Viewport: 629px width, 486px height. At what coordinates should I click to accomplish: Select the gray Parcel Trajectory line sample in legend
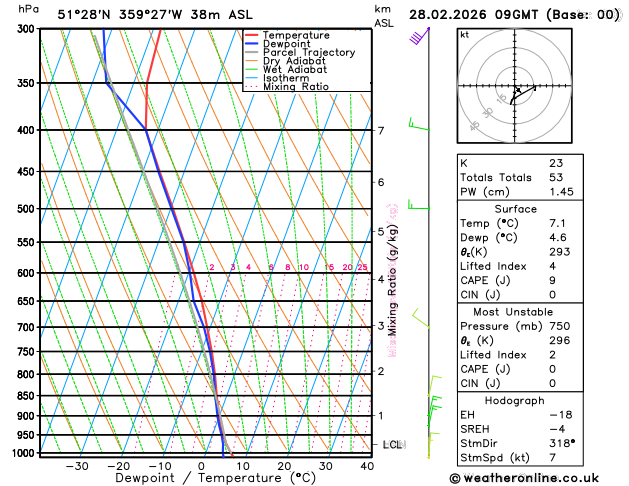[x=252, y=53]
